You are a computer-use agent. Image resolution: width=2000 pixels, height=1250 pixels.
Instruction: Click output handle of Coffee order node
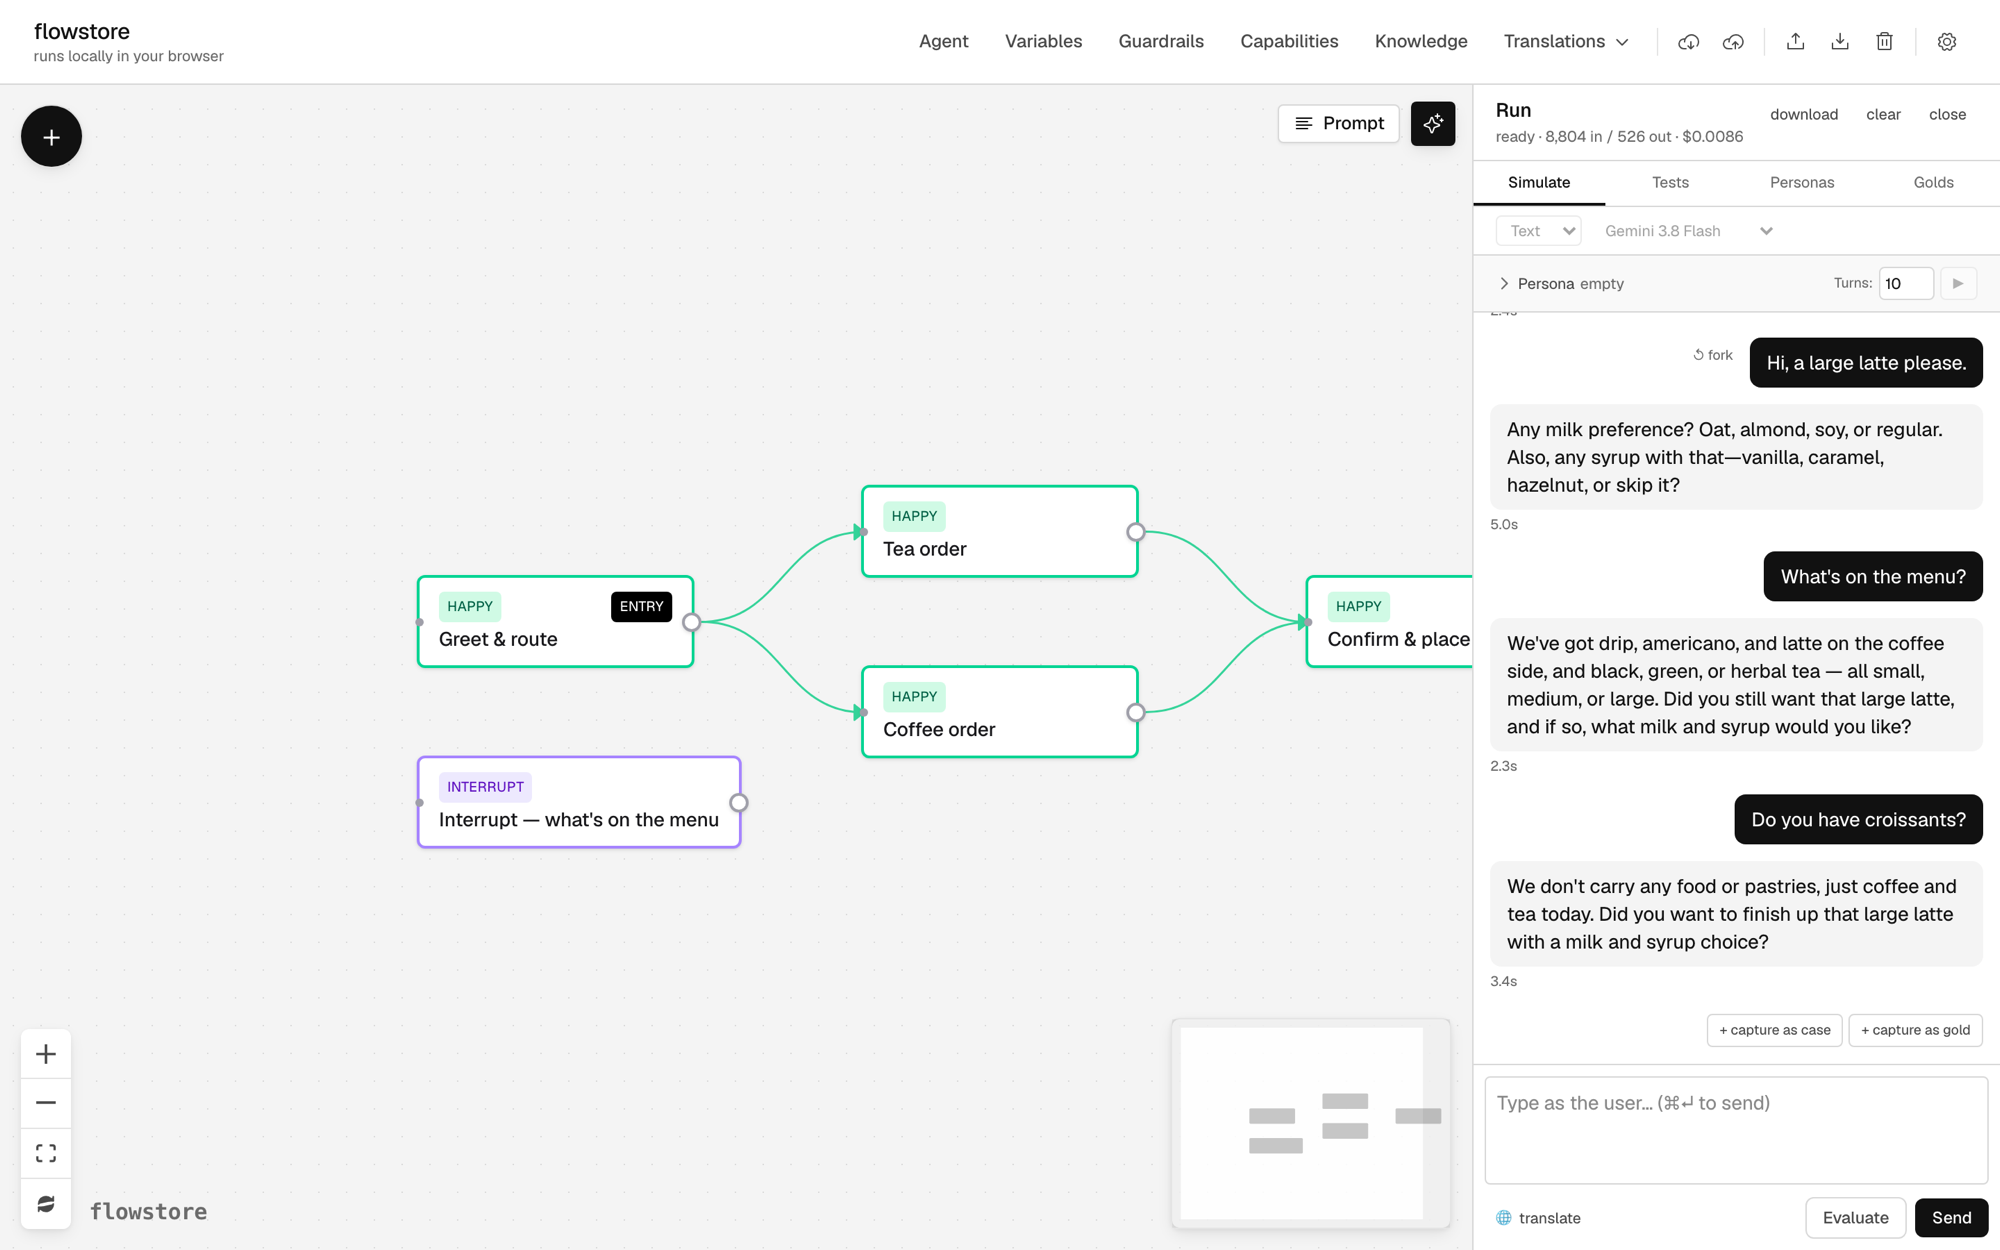point(1135,712)
